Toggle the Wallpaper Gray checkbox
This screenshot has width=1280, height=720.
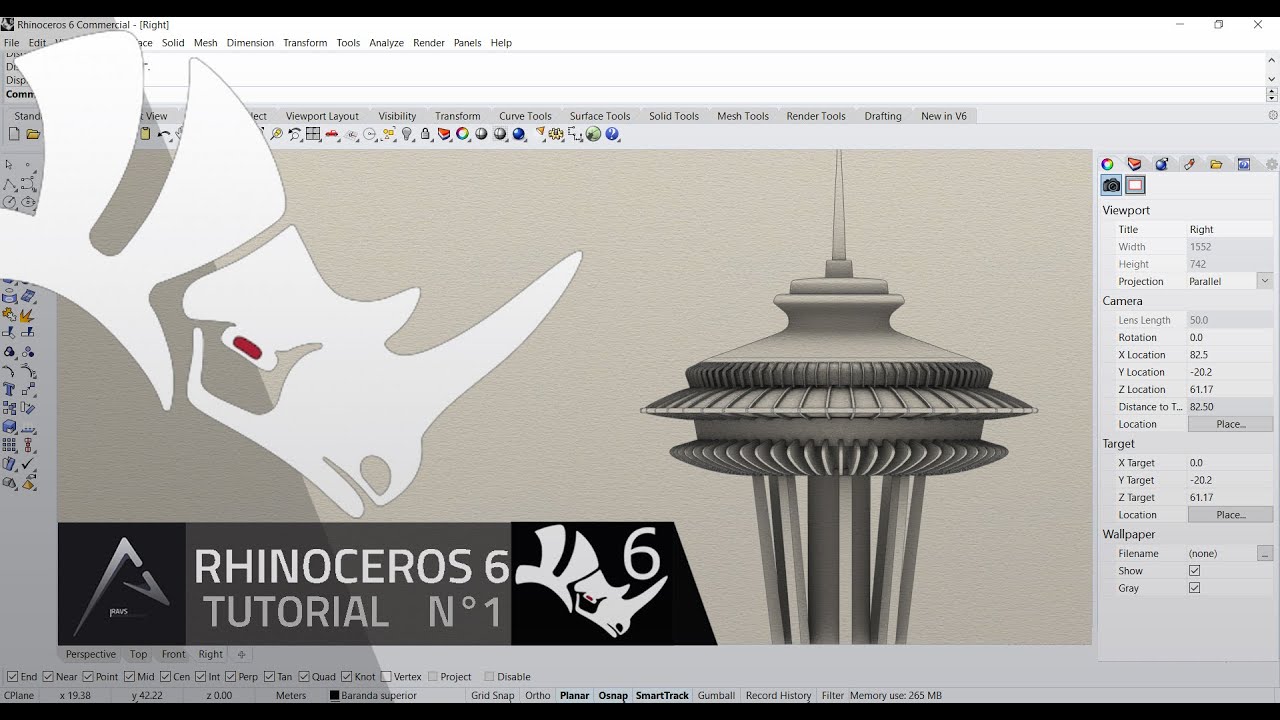(x=1194, y=588)
